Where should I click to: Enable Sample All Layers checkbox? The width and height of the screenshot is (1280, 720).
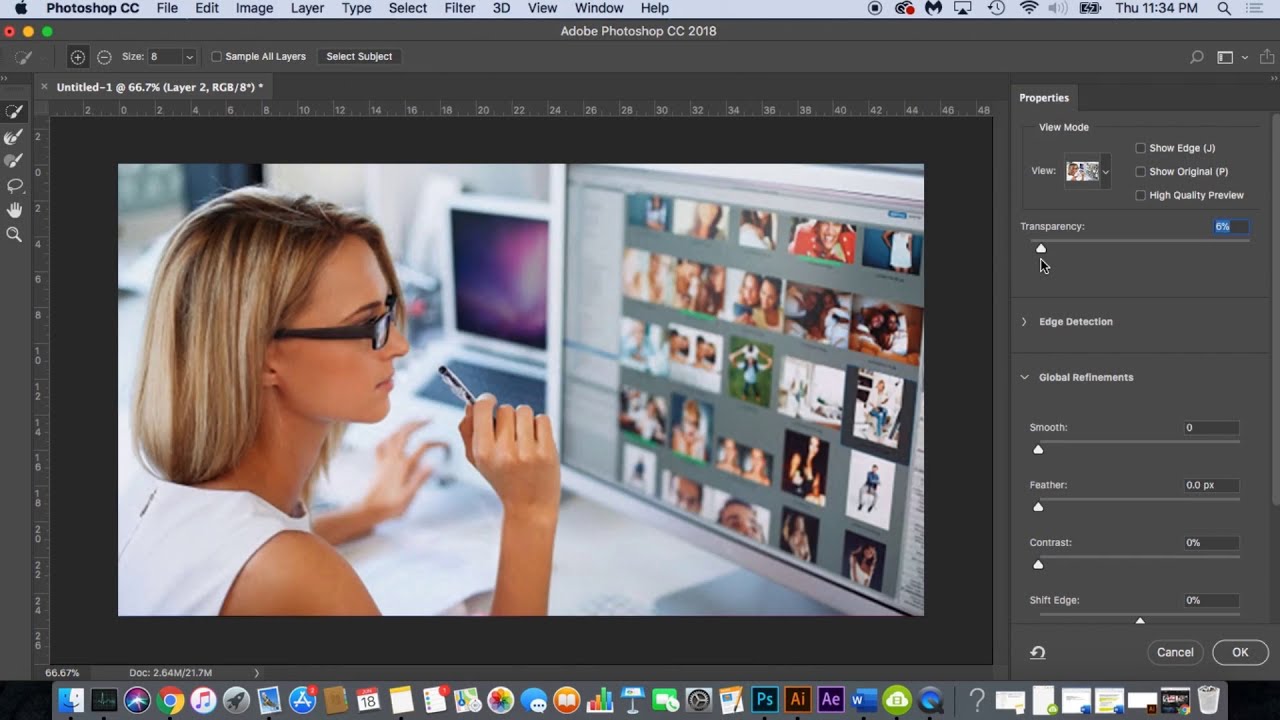(x=216, y=57)
